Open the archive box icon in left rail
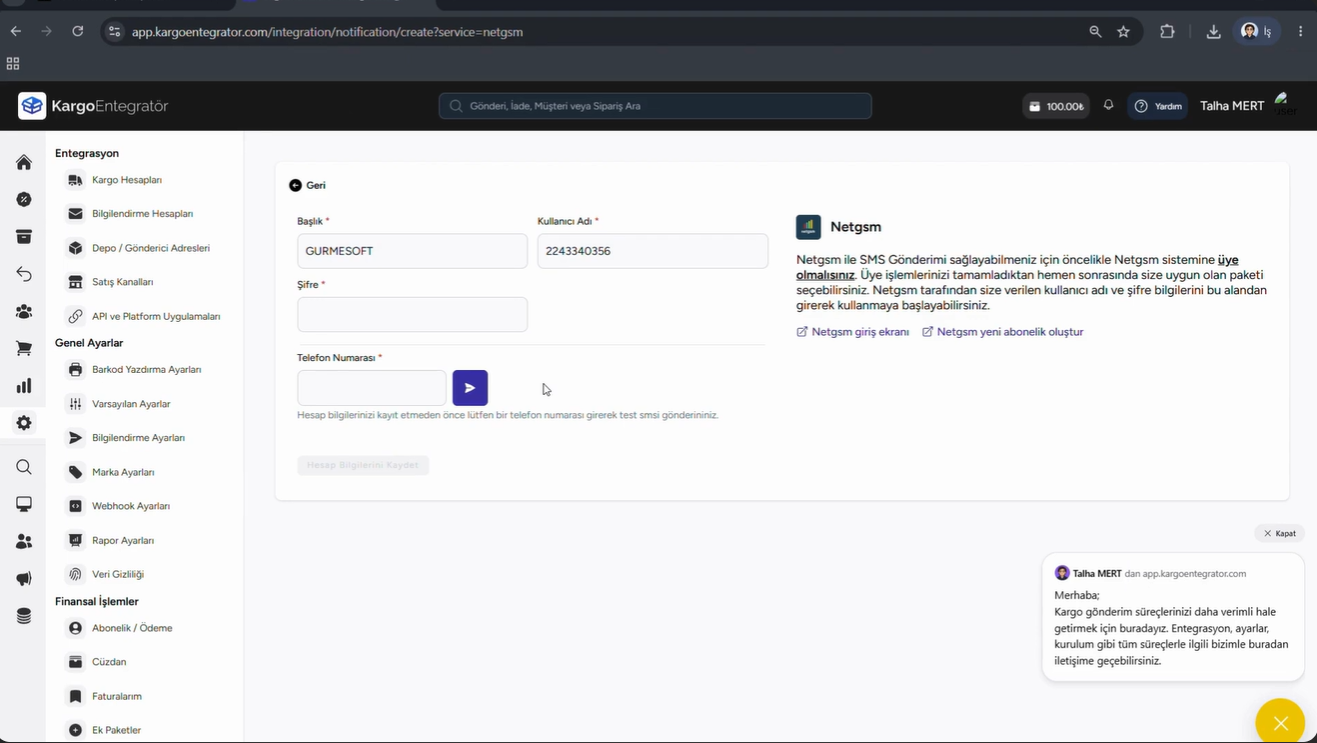Screen dimensions: 1317x743 24,237
